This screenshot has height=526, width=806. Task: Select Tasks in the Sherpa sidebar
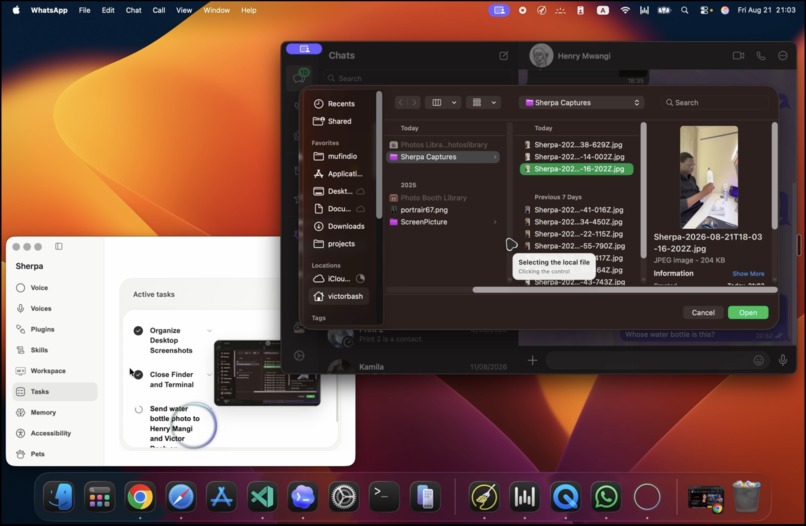click(54, 392)
